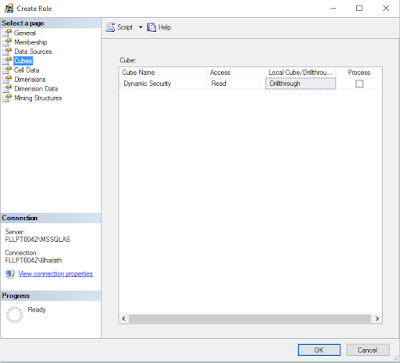Click the Cancel button
The height and width of the screenshot is (363, 400).
coord(368,350)
